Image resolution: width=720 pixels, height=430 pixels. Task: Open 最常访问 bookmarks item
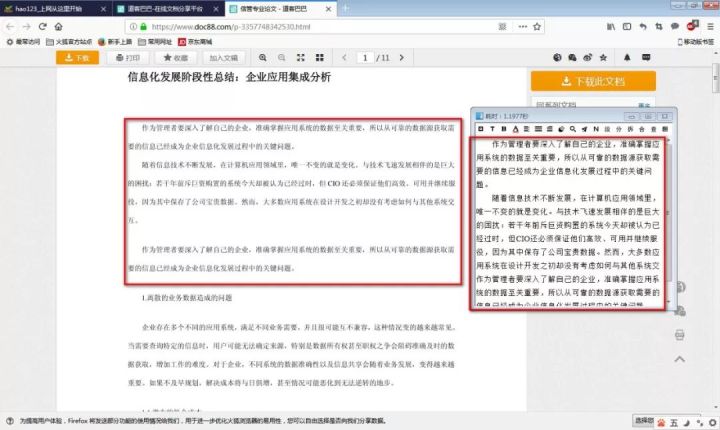(x=23, y=42)
